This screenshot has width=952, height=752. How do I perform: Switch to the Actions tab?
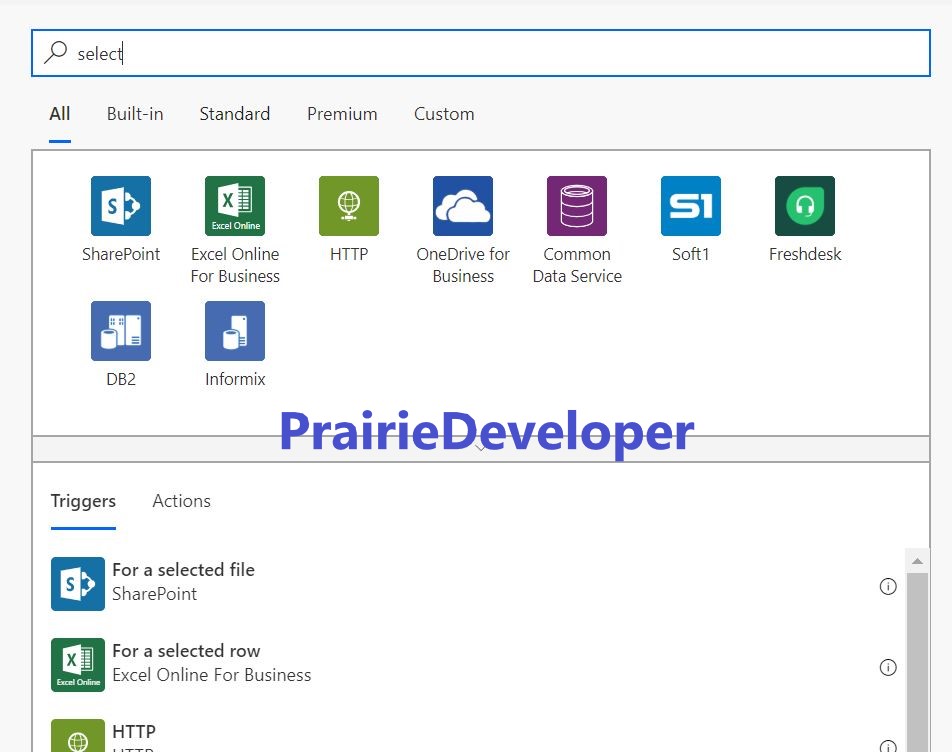click(182, 501)
